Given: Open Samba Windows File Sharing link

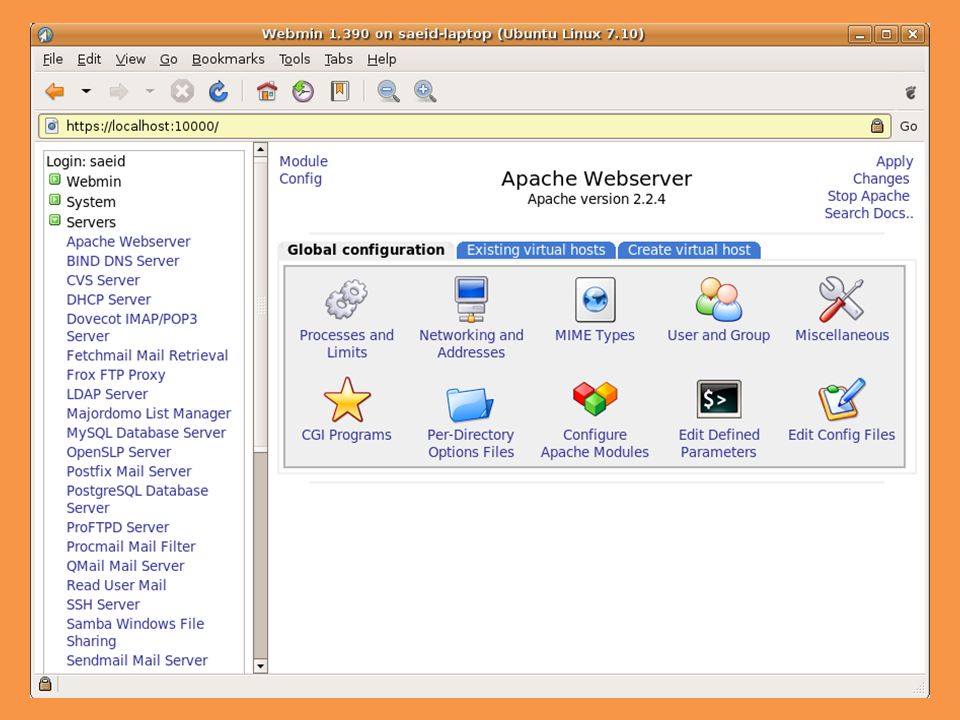Looking at the screenshot, I should pos(135,632).
